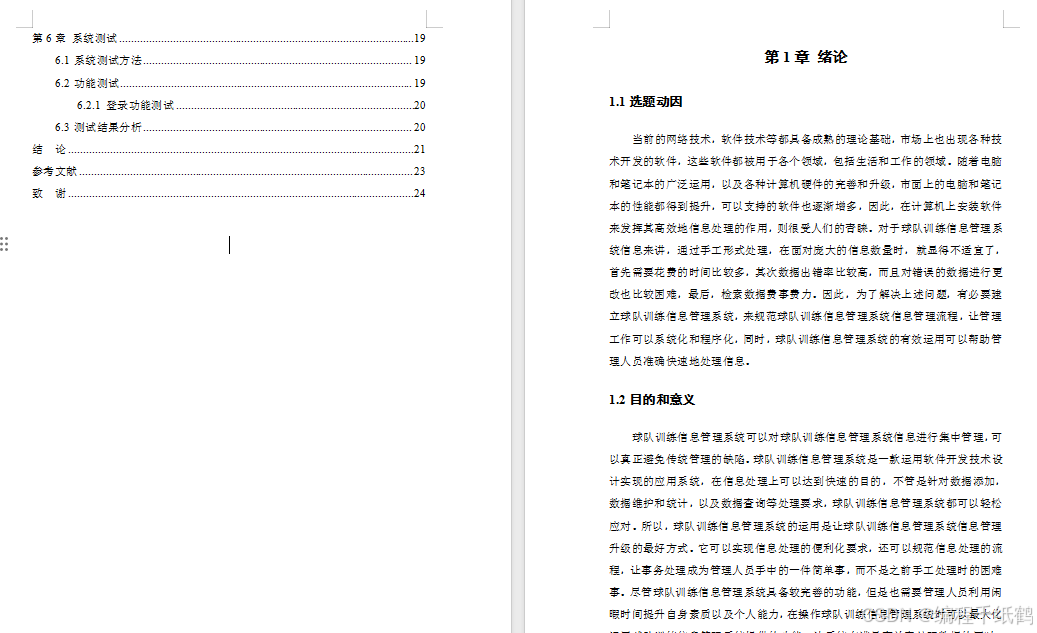Open TOC entry '6.3 测试结果分析'
Image resolution: width=1037 pixels, height=633 pixels.
tap(239, 127)
